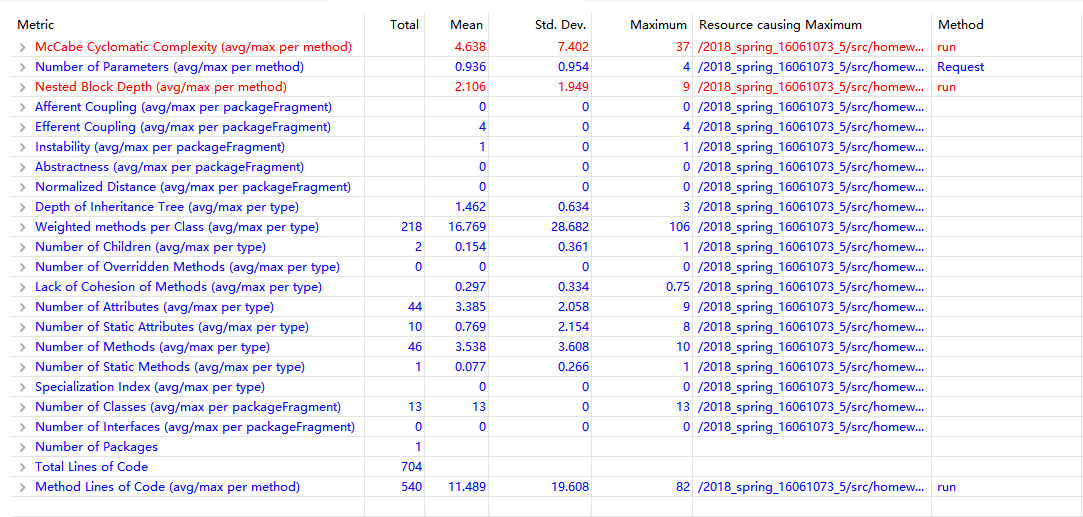Expand the Efferent Coupling row

pyautogui.click(x=23, y=127)
